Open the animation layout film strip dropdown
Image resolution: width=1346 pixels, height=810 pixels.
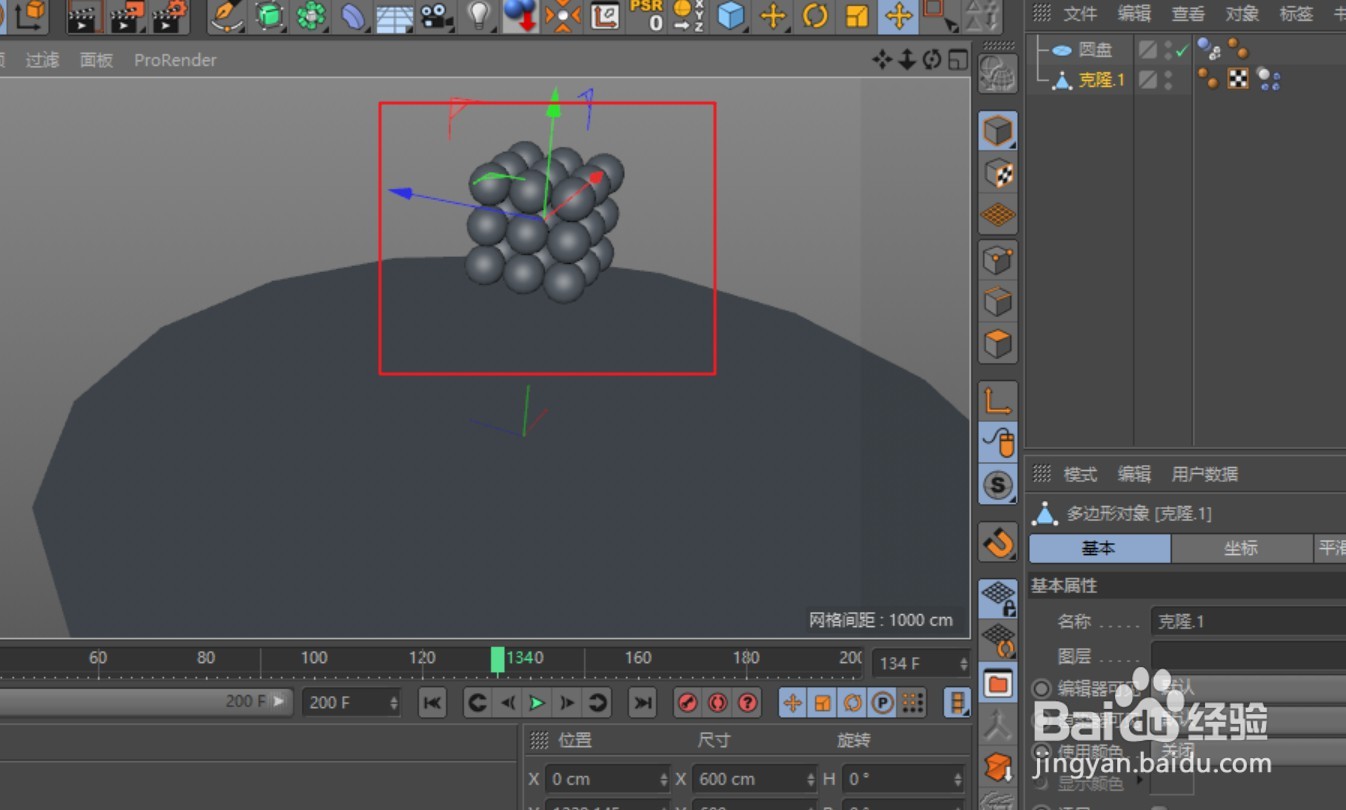point(957,702)
